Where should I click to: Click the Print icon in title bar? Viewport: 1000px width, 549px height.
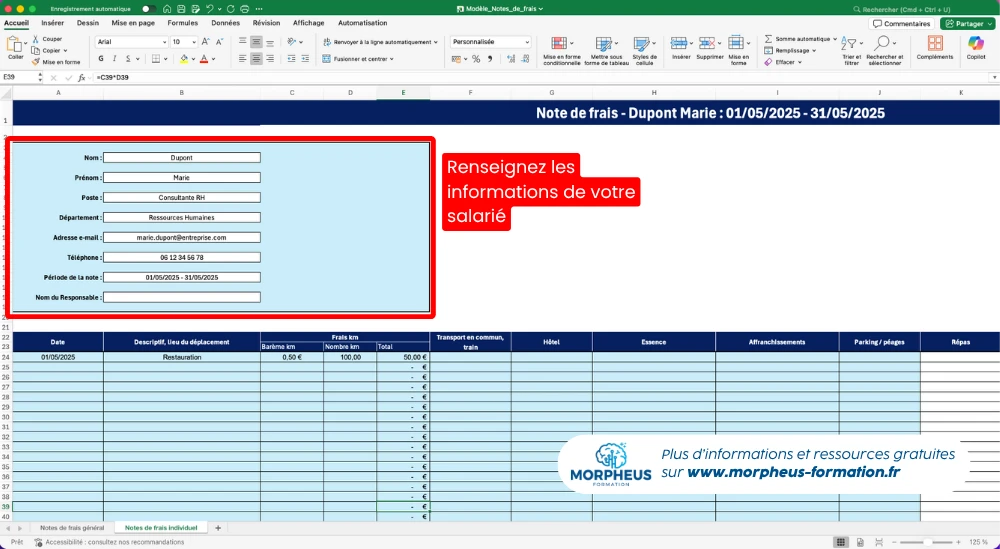(x=244, y=9)
